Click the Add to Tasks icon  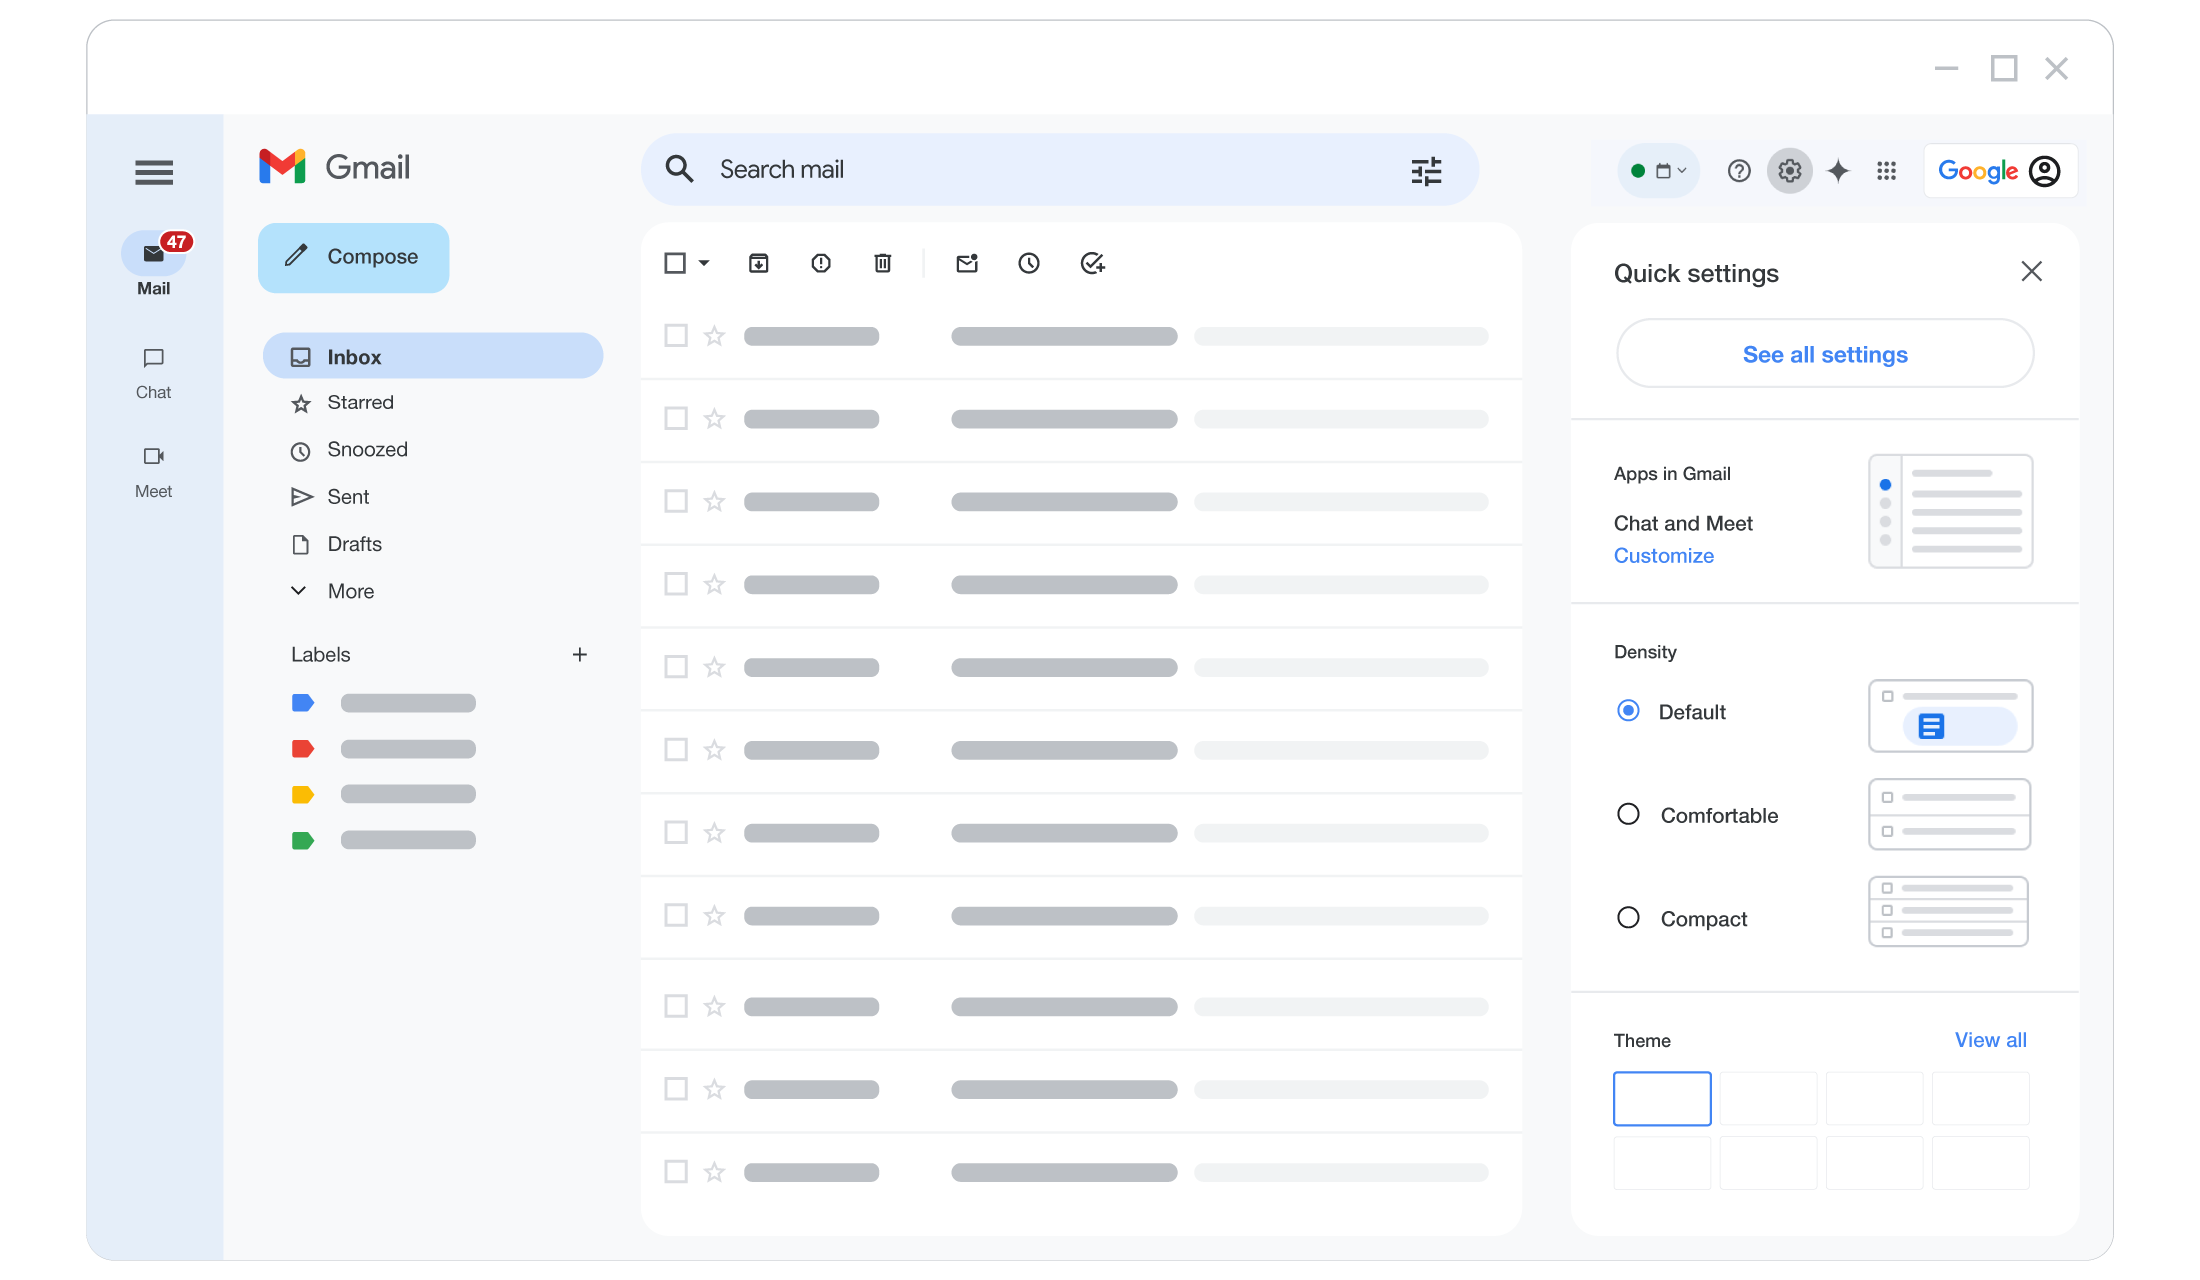(1092, 263)
